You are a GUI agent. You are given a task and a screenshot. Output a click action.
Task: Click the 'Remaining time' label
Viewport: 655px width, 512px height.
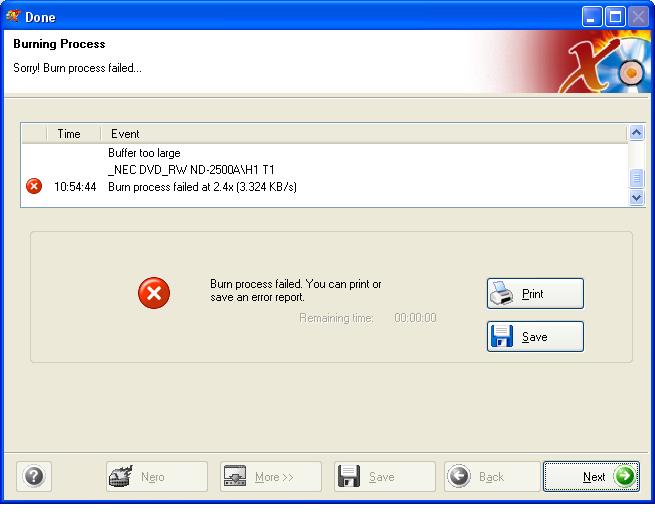(336, 318)
